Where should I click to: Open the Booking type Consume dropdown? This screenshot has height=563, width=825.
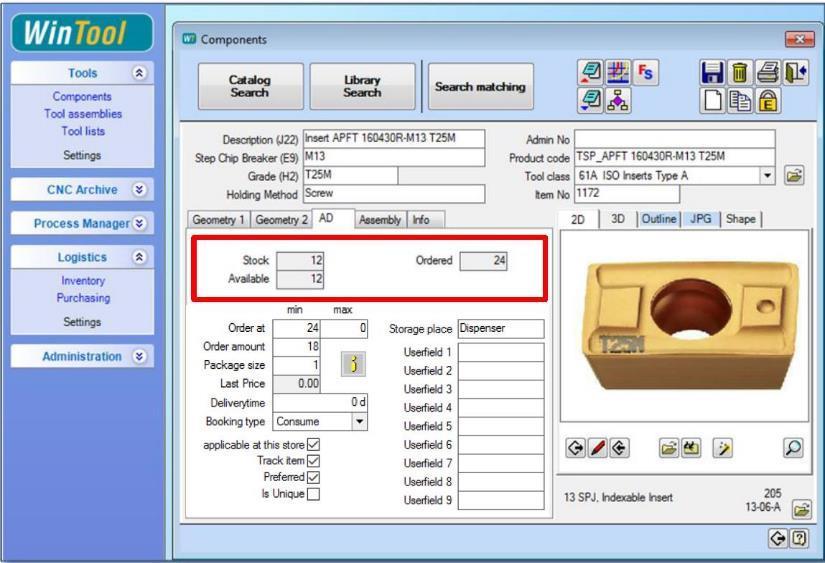pyautogui.click(x=359, y=421)
